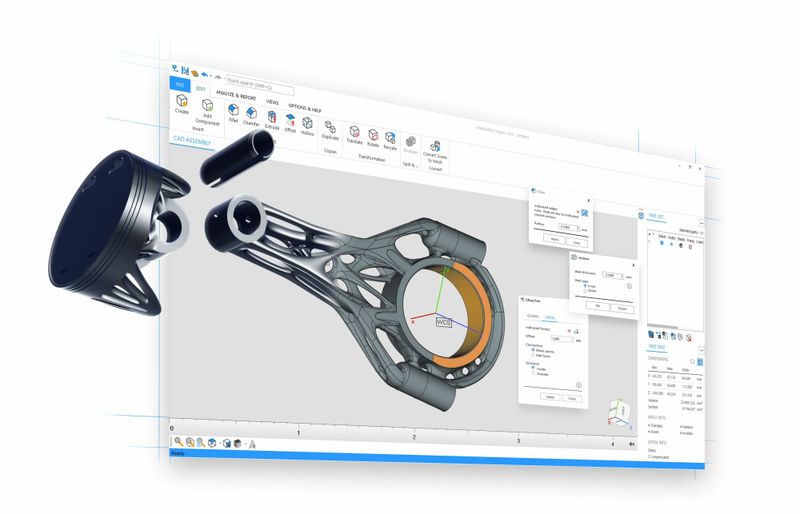Click the shaded cube icon in bottom toolbar

click(x=227, y=444)
